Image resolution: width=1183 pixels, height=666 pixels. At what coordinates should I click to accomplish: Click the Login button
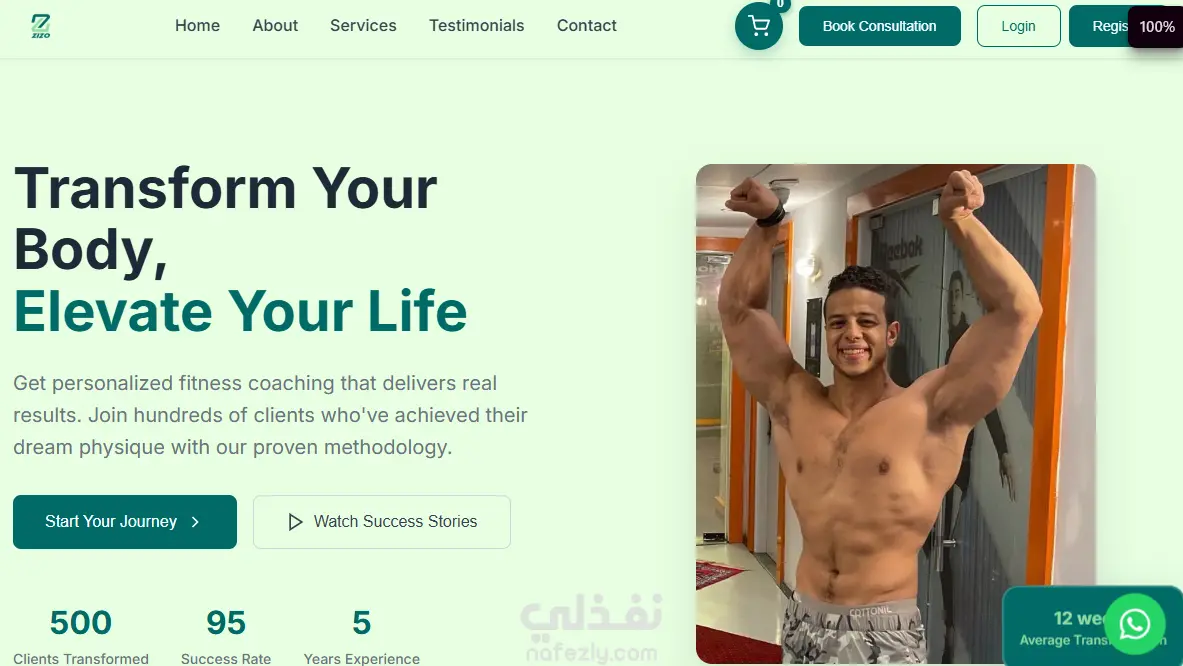1019,26
